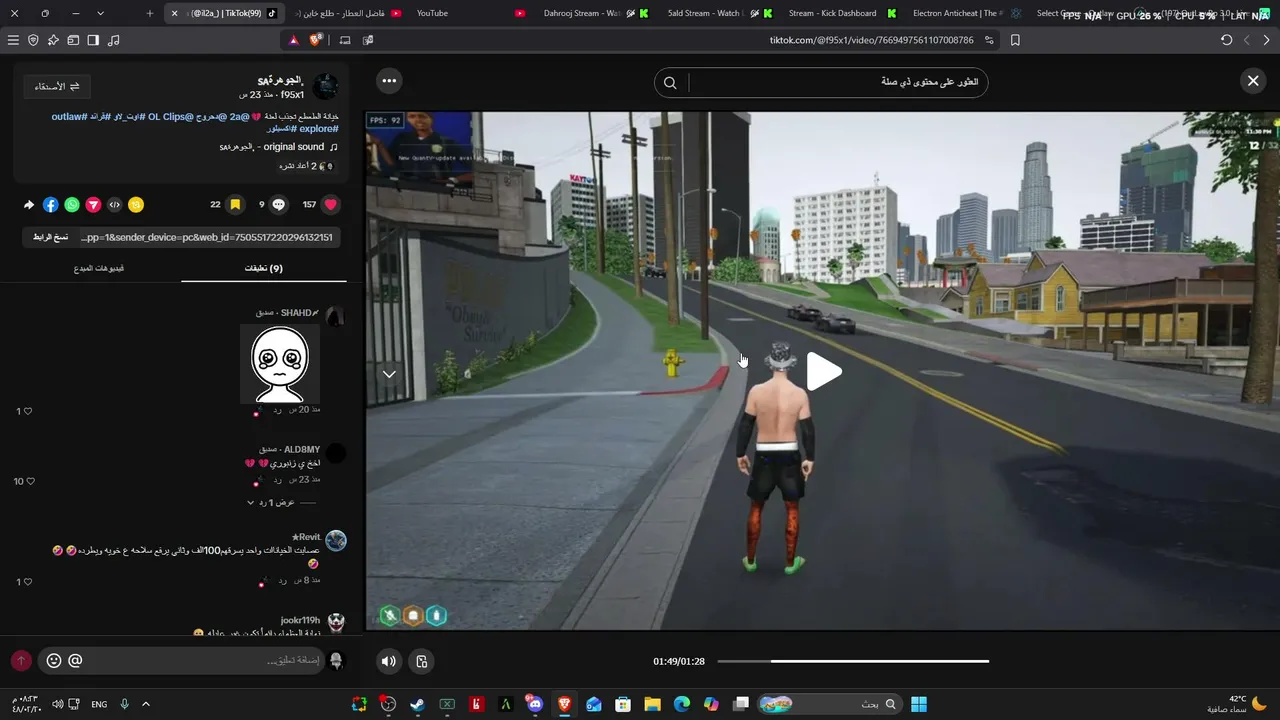Click the yellow repost icon
Screen dimensions: 1280x720
(x=136, y=205)
